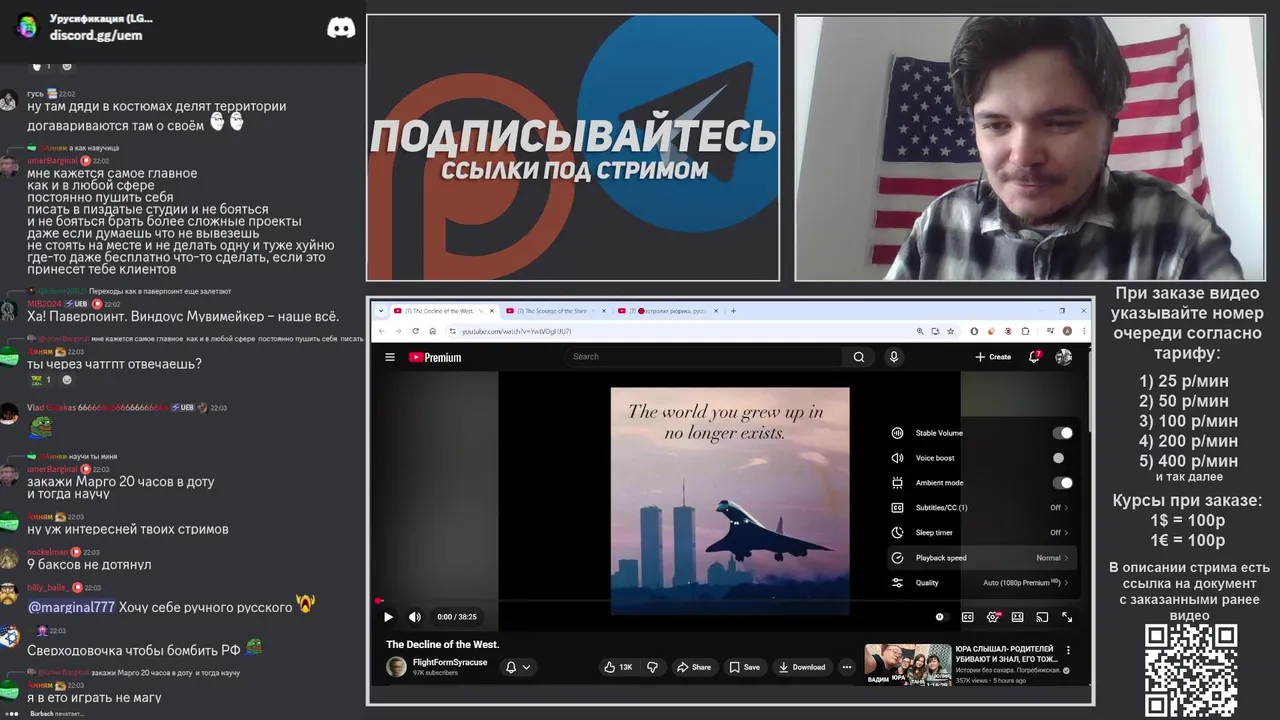The width and height of the screenshot is (1280, 720).
Task: Open the Subtitles/CC (1) submenu
Action: [x=981, y=508]
